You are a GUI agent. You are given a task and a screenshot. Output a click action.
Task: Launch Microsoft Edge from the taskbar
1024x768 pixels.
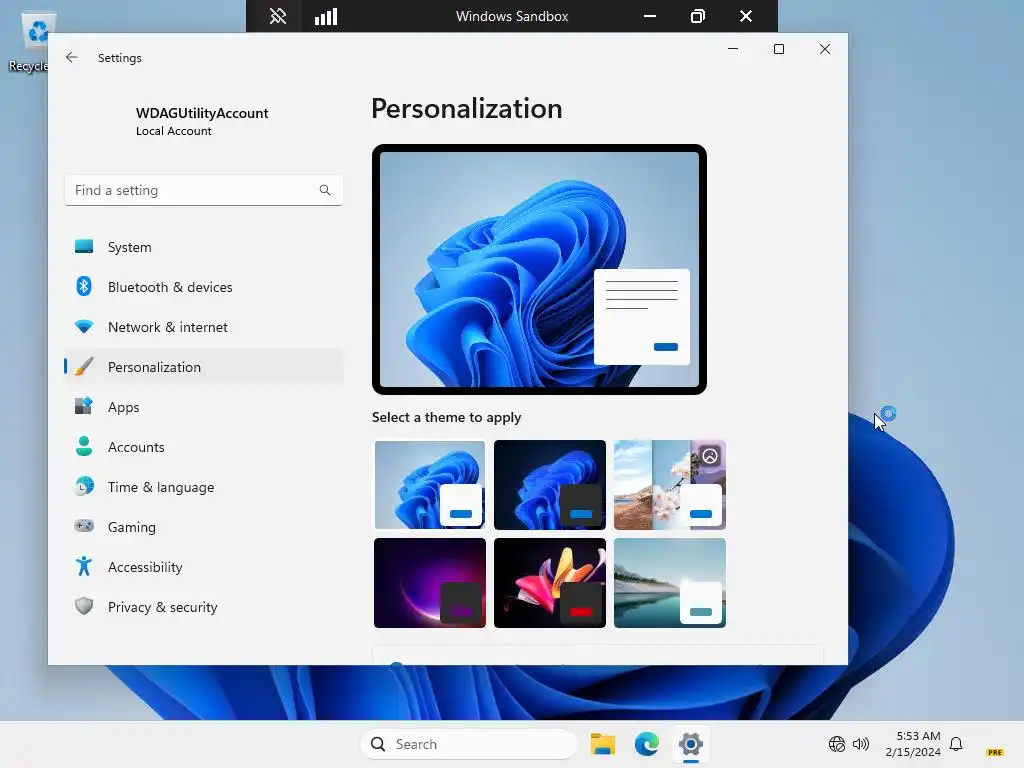click(647, 744)
